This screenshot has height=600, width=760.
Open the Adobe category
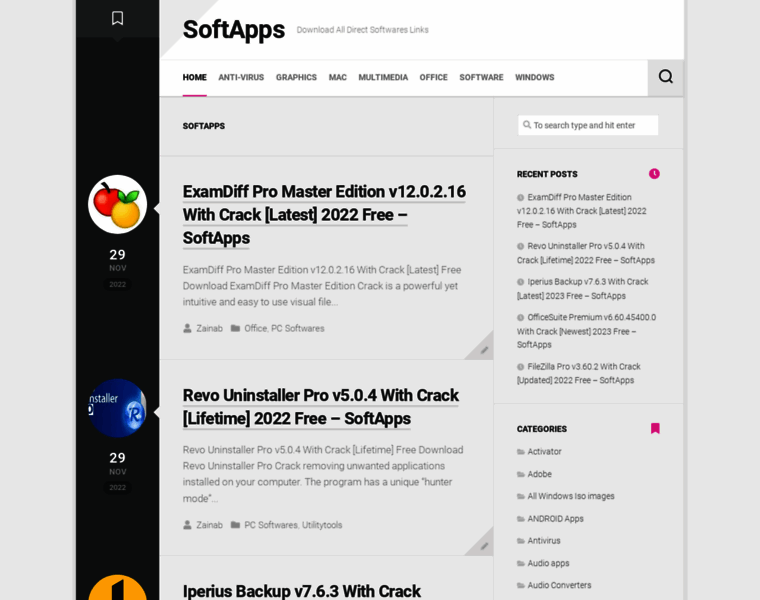pyautogui.click(x=539, y=474)
